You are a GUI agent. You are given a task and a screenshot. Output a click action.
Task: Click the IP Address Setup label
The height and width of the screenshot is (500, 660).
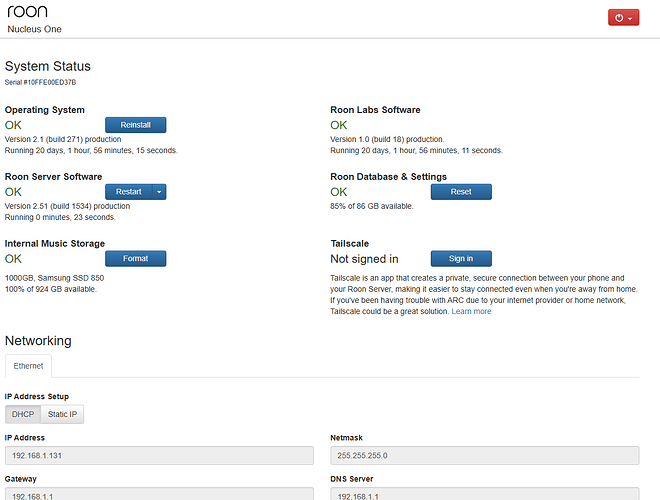37,396
